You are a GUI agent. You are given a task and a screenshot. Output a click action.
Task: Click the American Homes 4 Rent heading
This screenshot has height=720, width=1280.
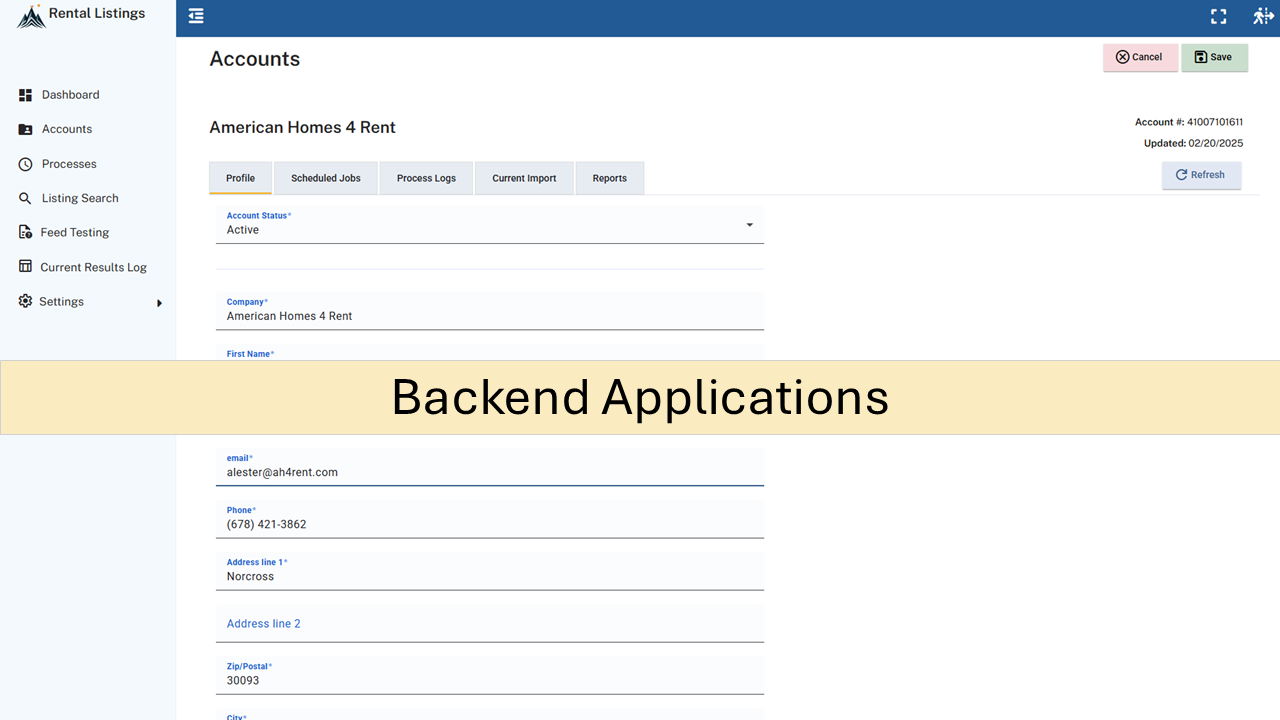(302, 127)
